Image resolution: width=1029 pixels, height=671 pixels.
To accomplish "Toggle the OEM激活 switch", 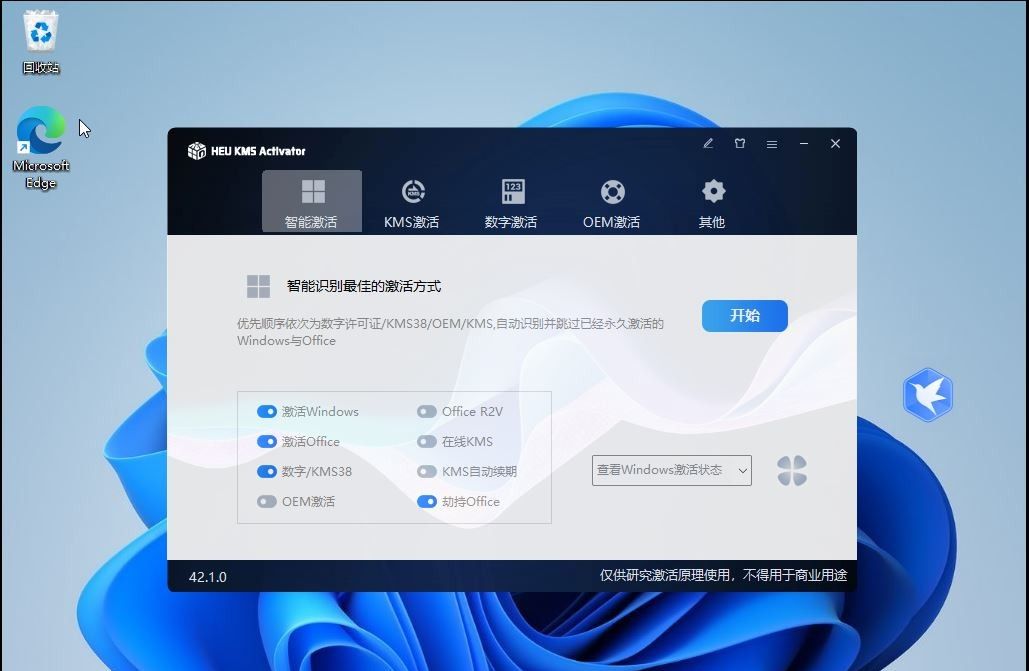I will 266,502.
